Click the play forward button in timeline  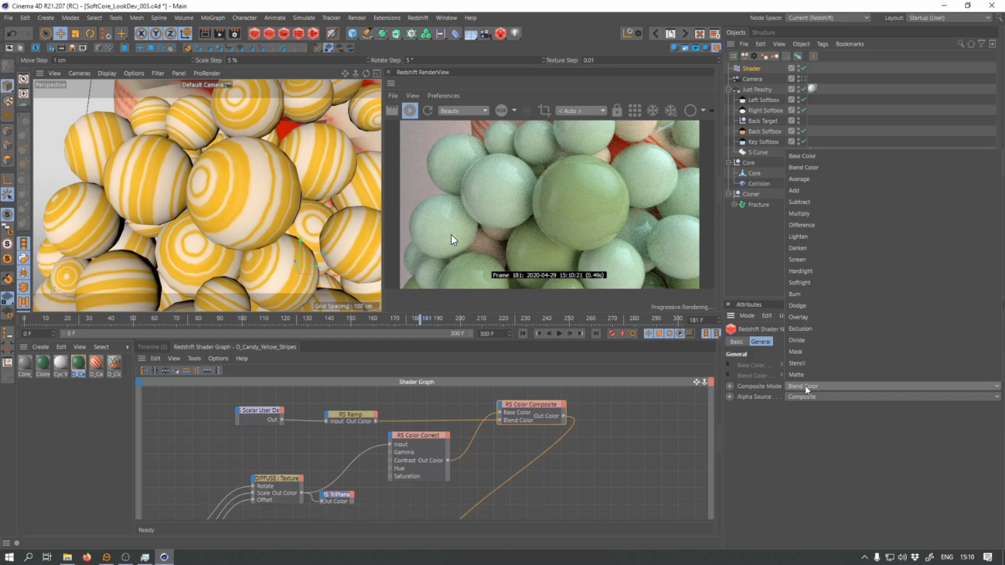559,334
